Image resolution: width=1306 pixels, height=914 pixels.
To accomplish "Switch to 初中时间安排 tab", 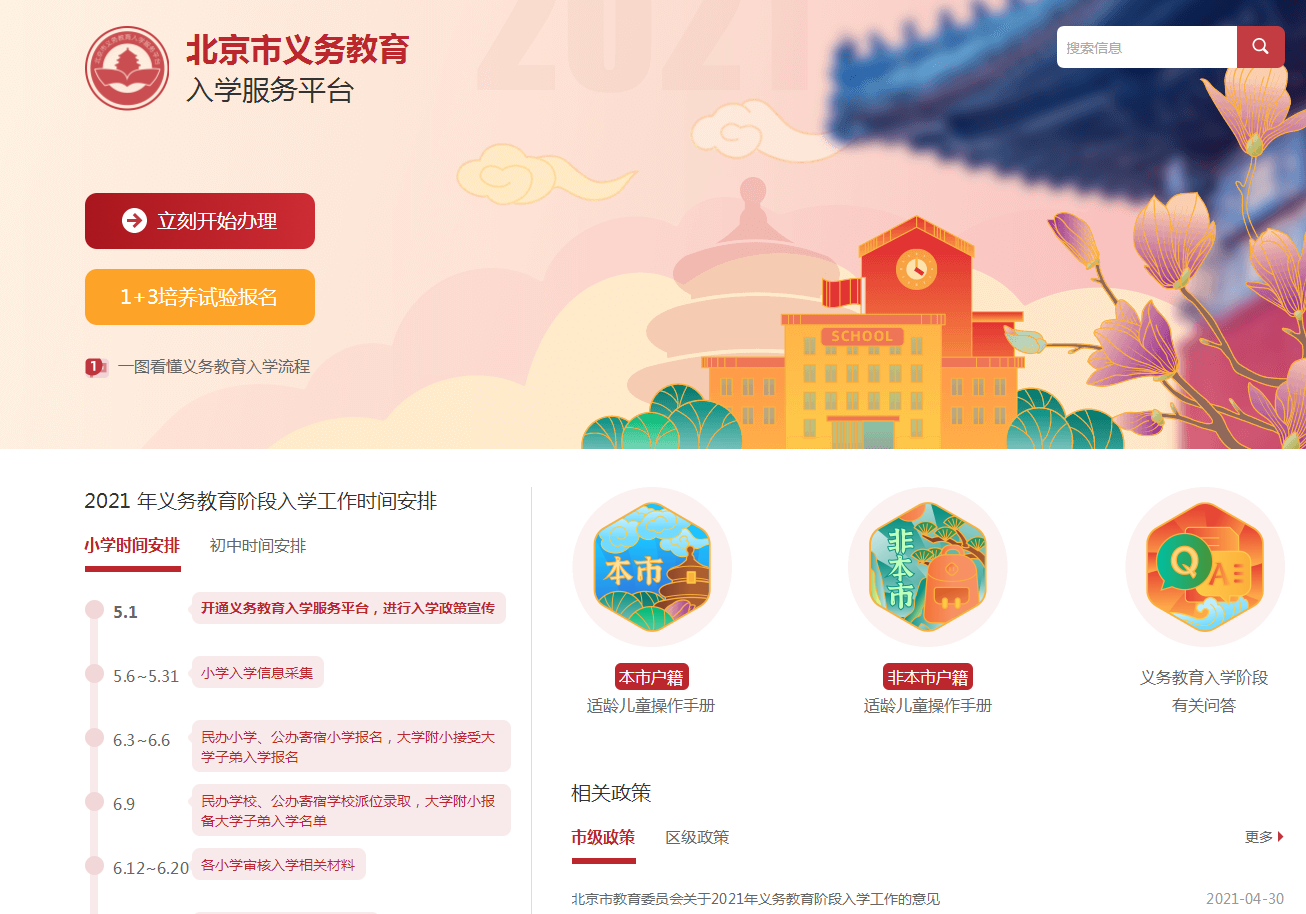I will 258,546.
